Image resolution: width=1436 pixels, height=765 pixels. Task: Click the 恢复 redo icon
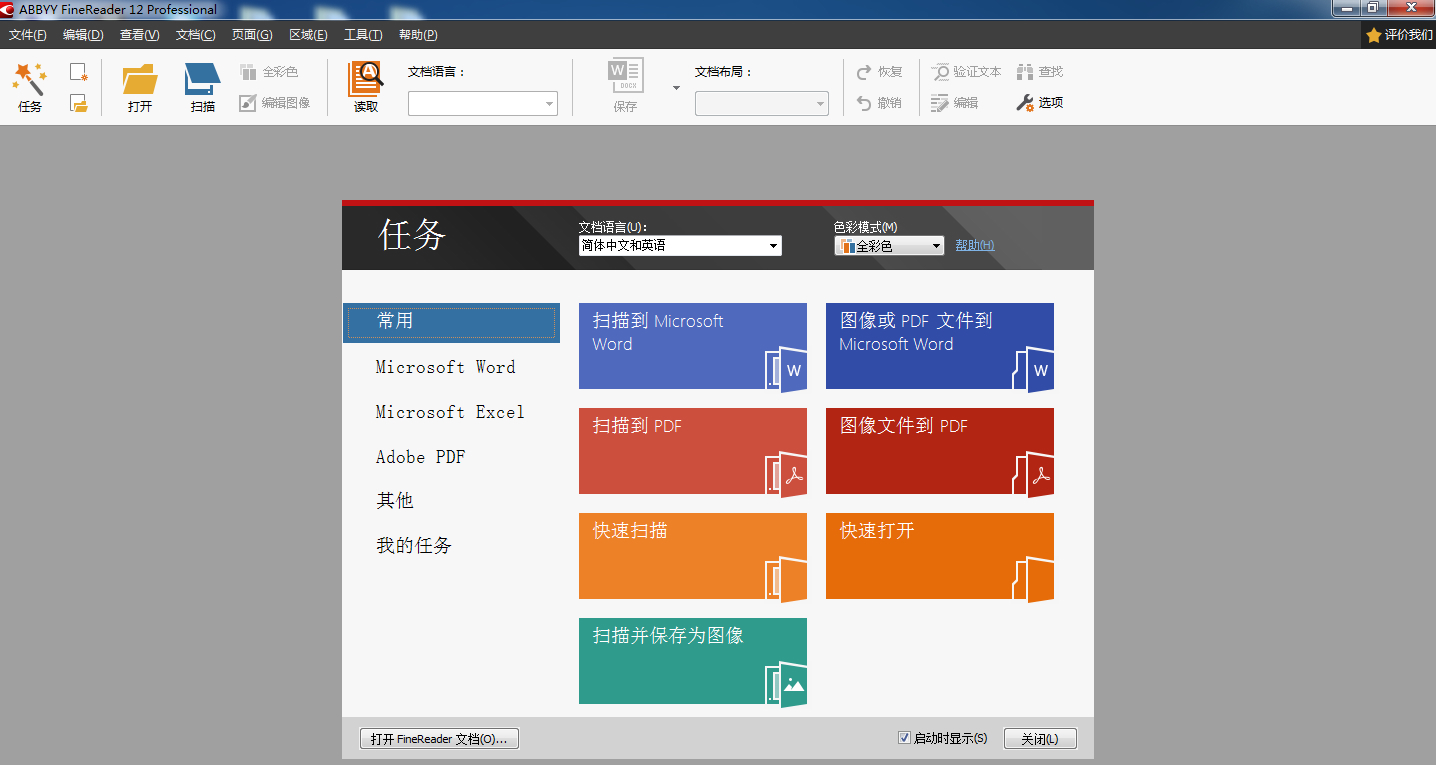click(865, 72)
